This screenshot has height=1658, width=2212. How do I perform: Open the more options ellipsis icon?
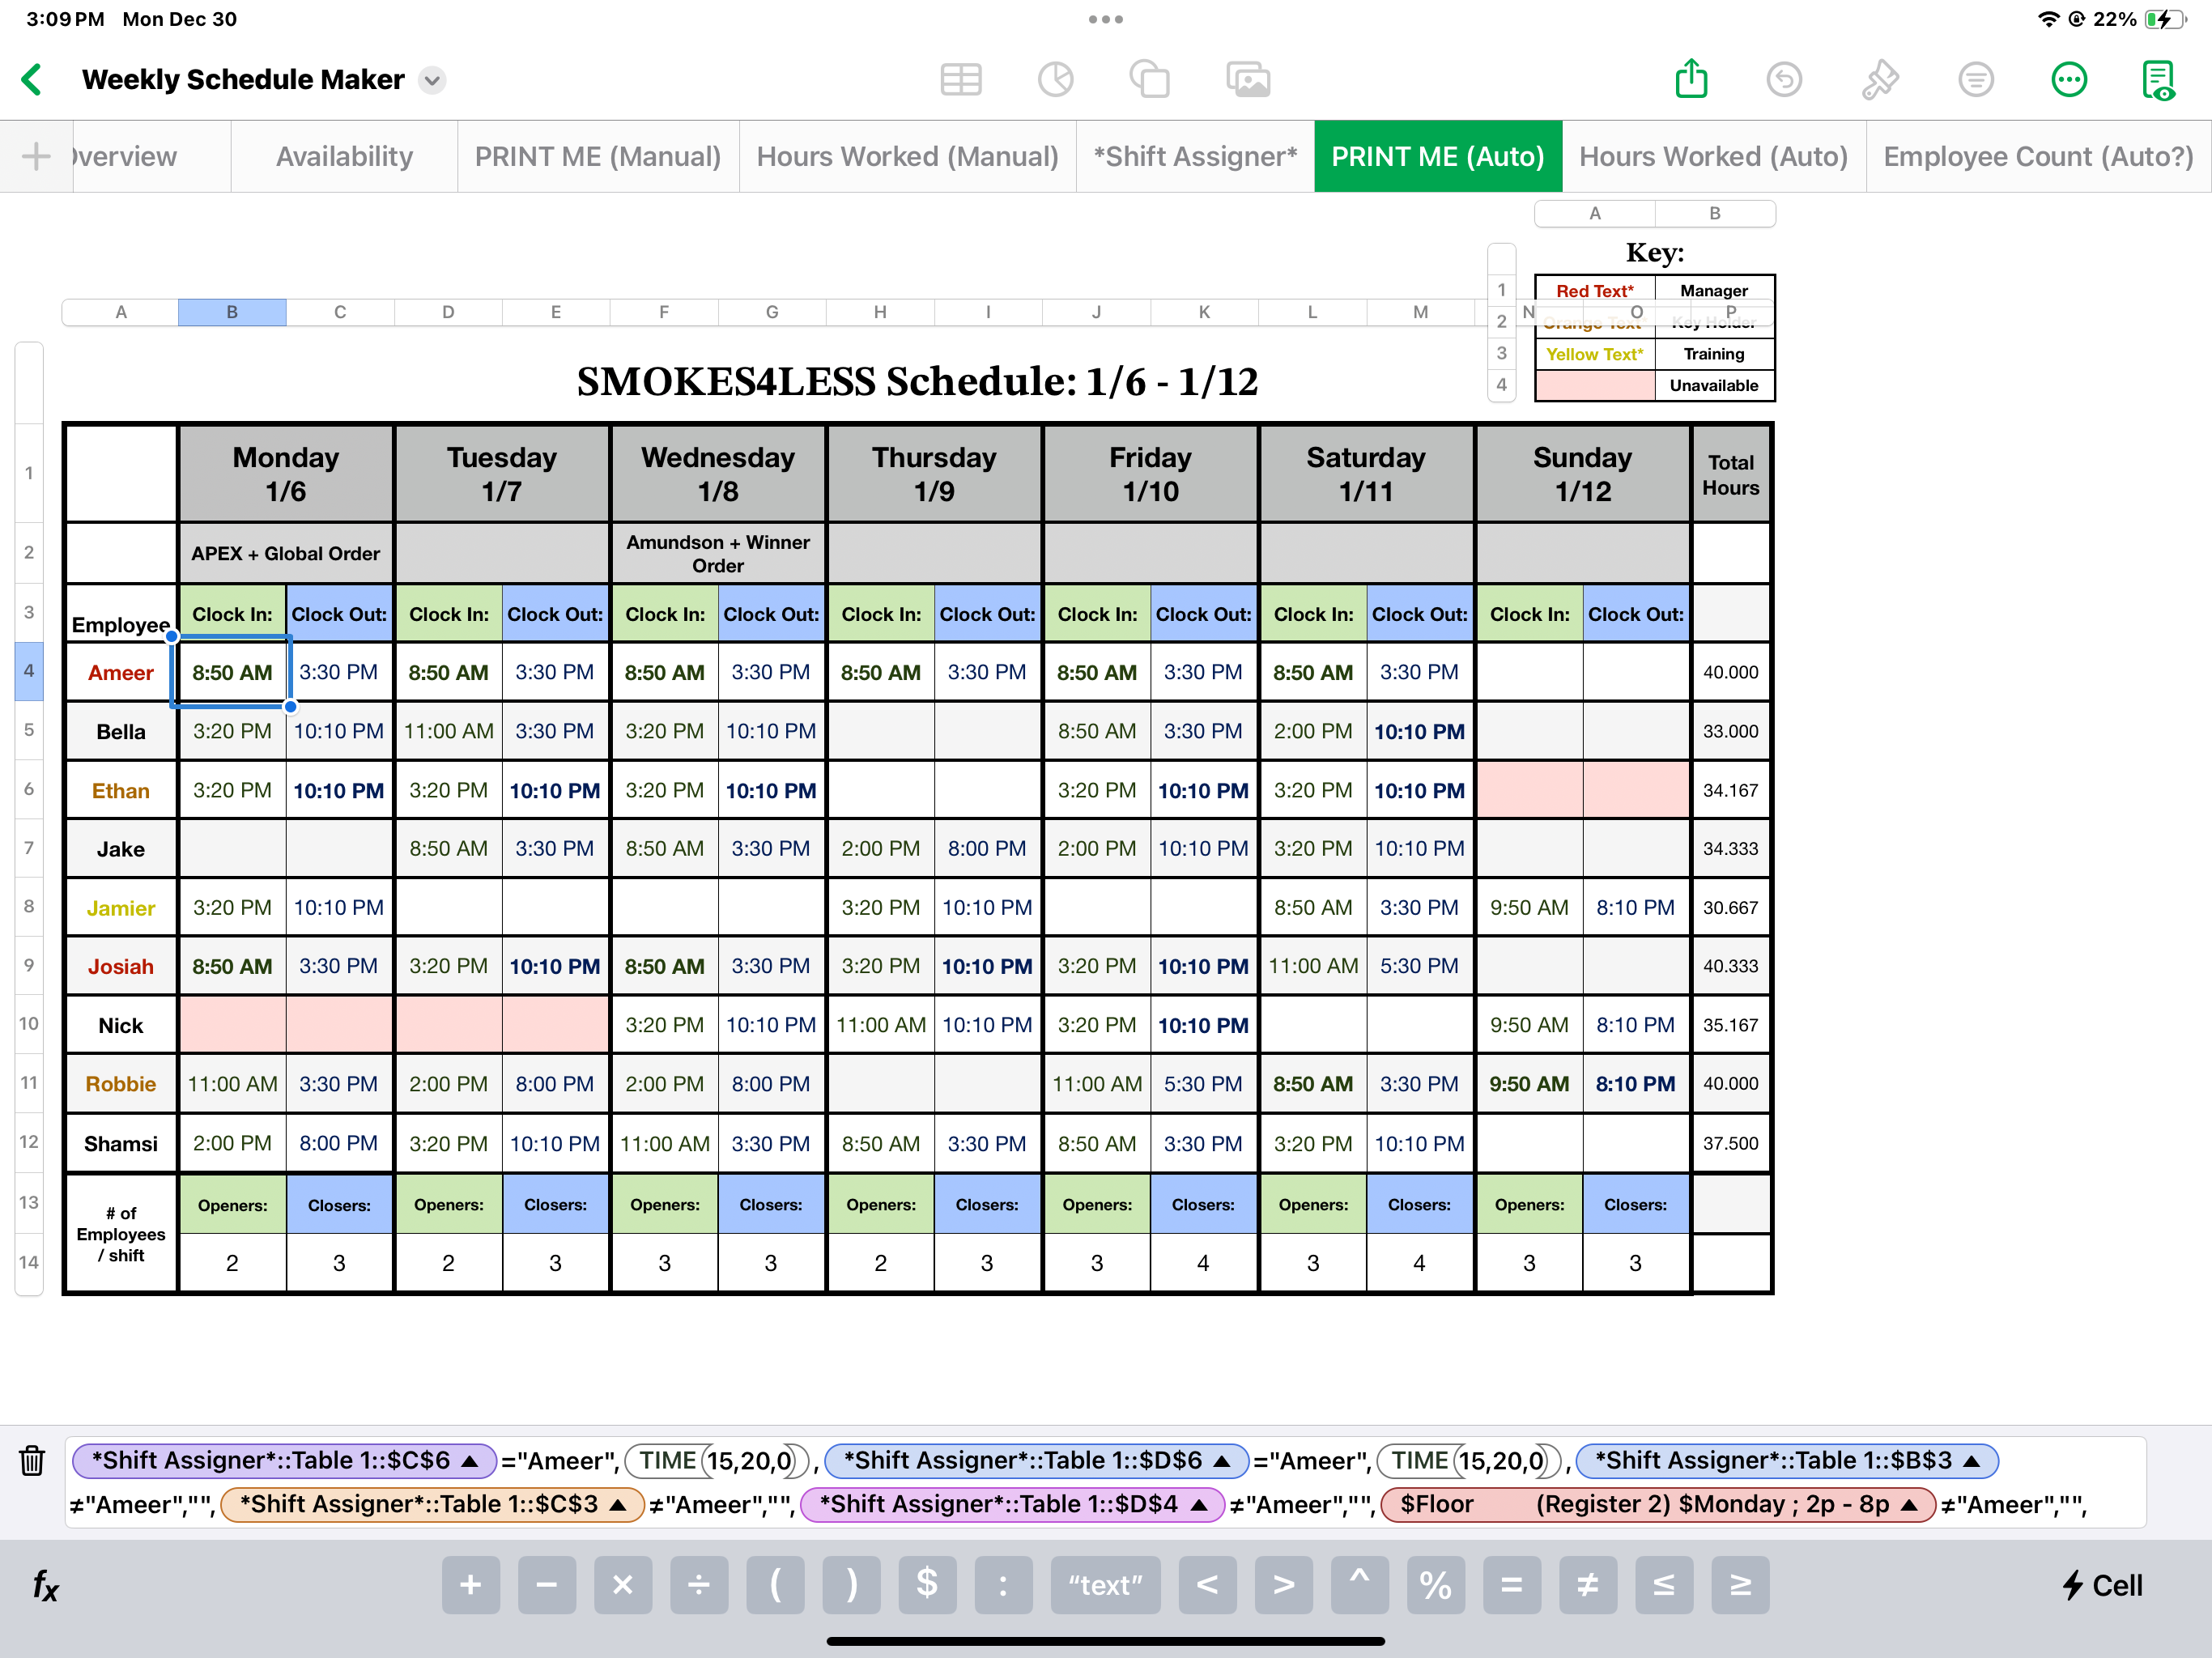[x=2068, y=79]
